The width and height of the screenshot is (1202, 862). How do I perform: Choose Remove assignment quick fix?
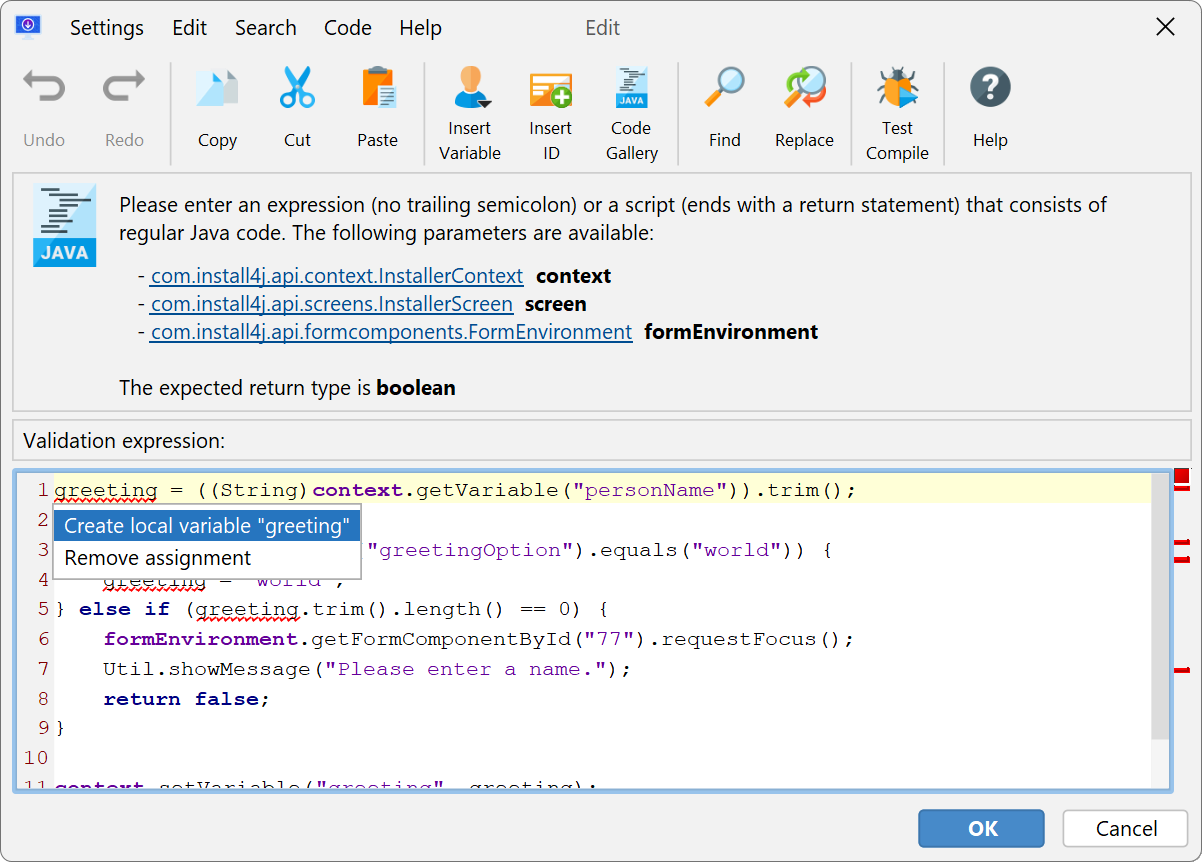coord(207,558)
